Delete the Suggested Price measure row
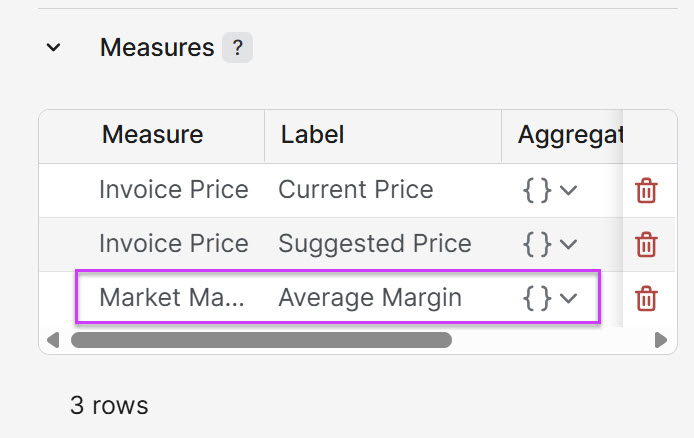Image resolution: width=694 pixels, height=438 pixels. (x=647, y=244)
